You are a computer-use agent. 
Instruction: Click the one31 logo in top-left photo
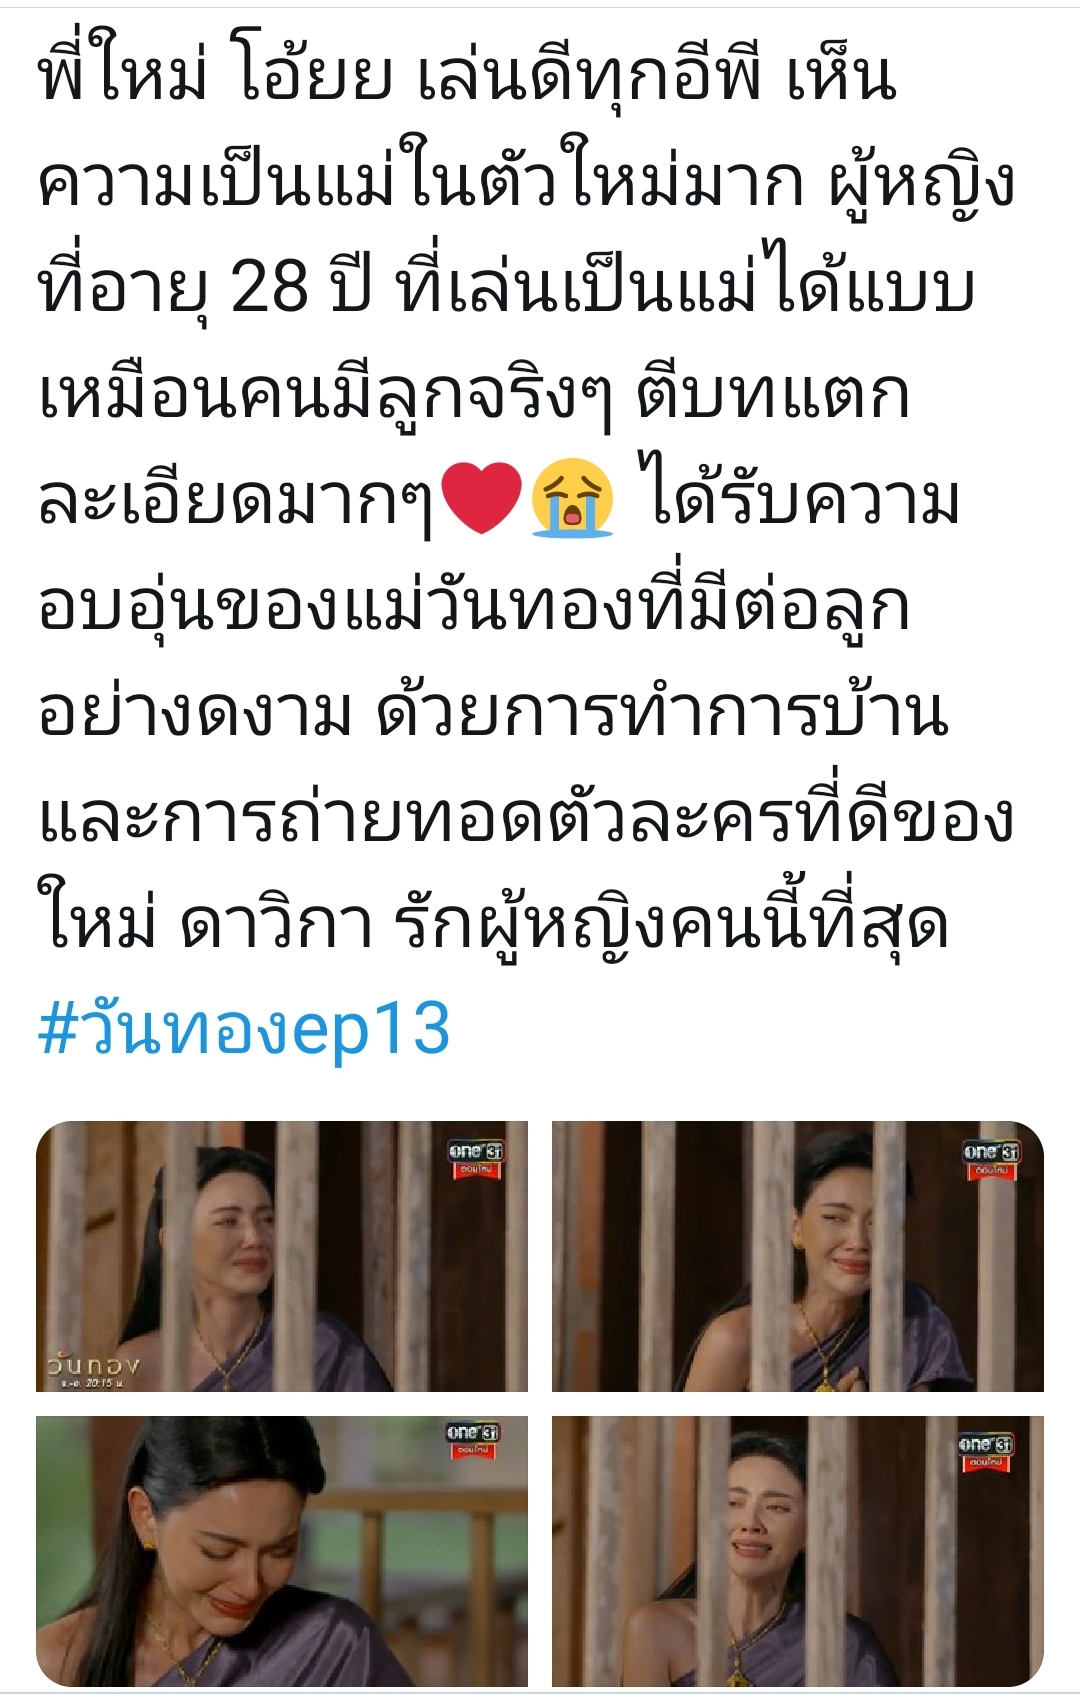pos(476,1158)
